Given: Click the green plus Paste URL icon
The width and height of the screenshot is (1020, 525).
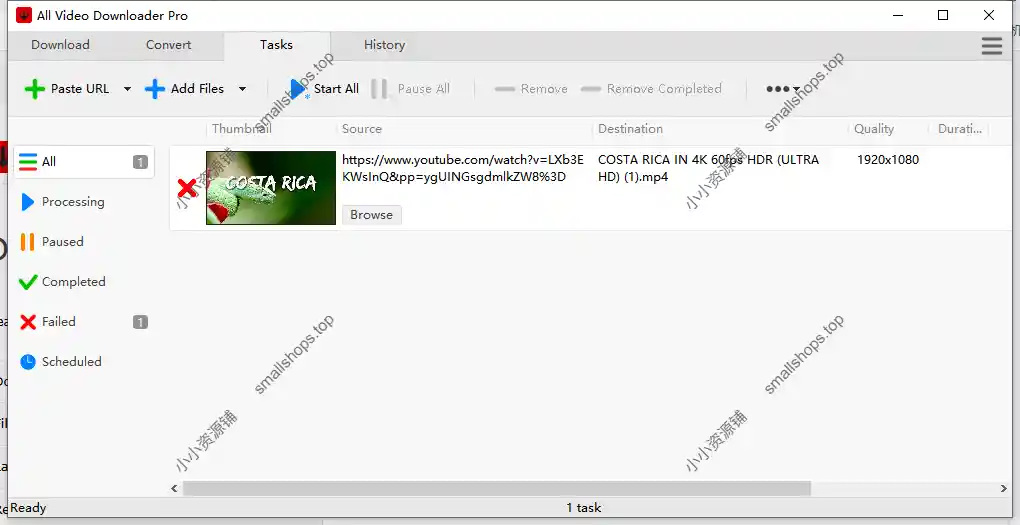Looking at the screenshot, I should point(34,88).
